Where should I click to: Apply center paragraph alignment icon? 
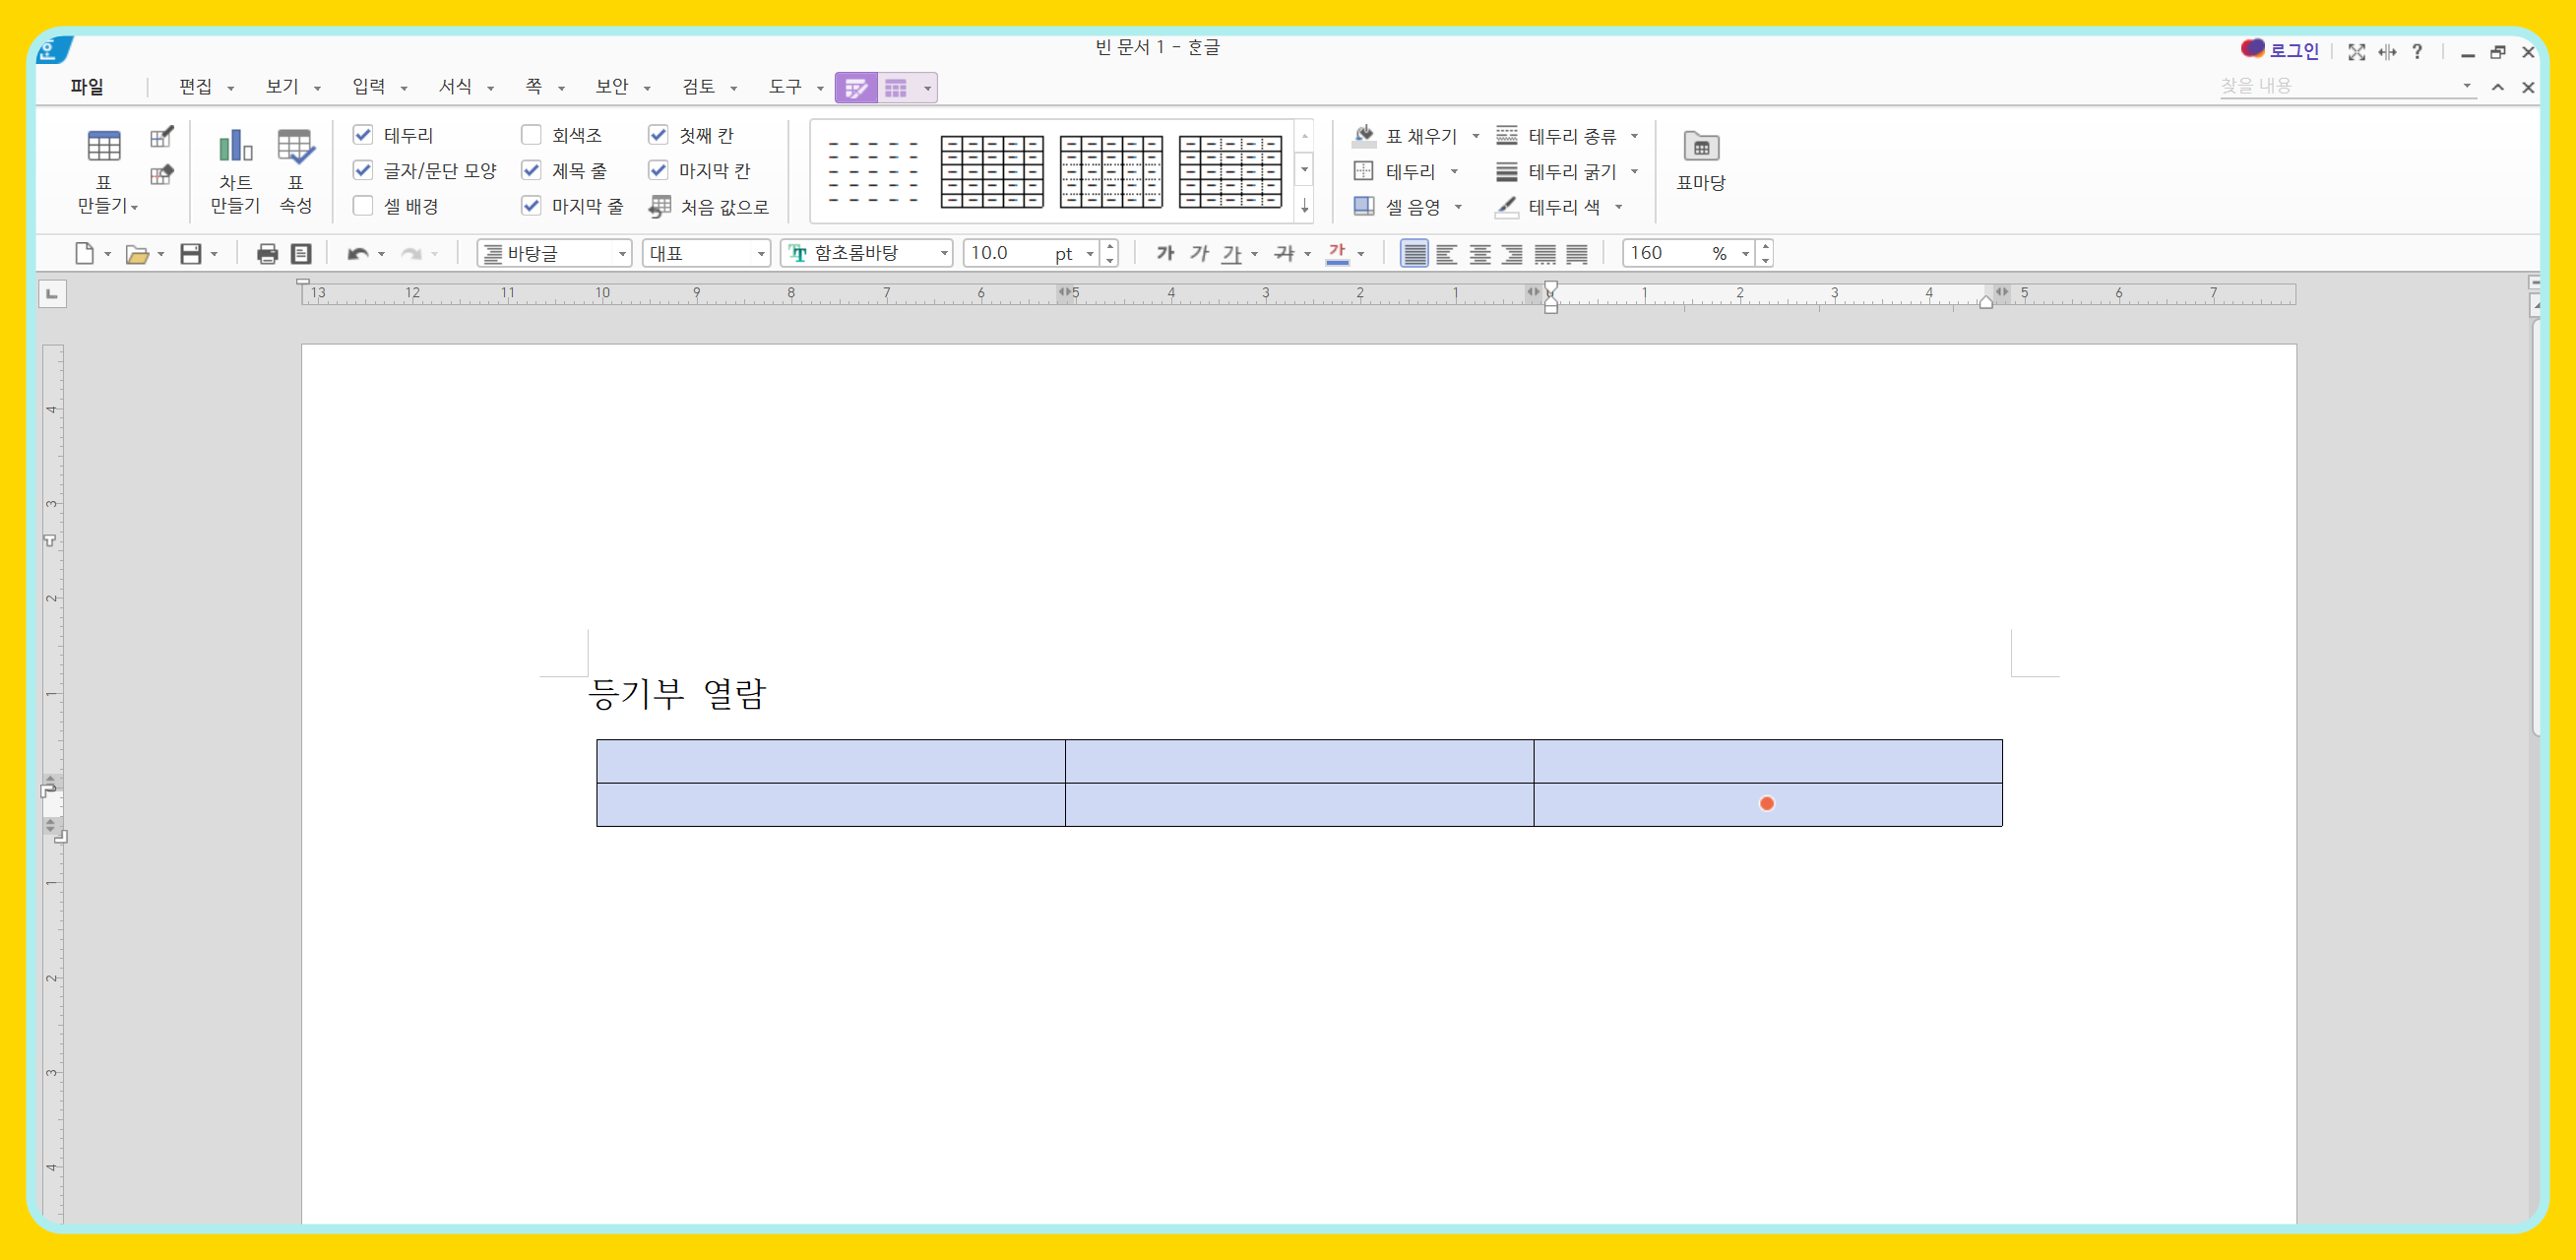coord(1480,254)
